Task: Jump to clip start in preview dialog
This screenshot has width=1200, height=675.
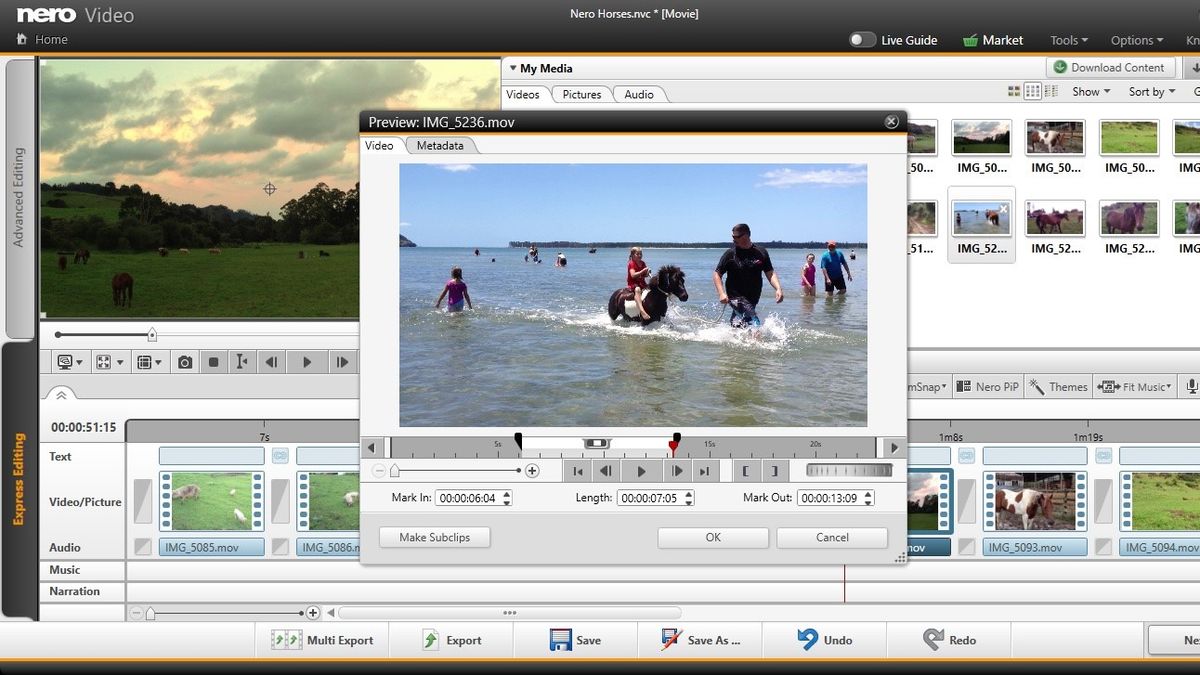Action: (x=578, y=471)
